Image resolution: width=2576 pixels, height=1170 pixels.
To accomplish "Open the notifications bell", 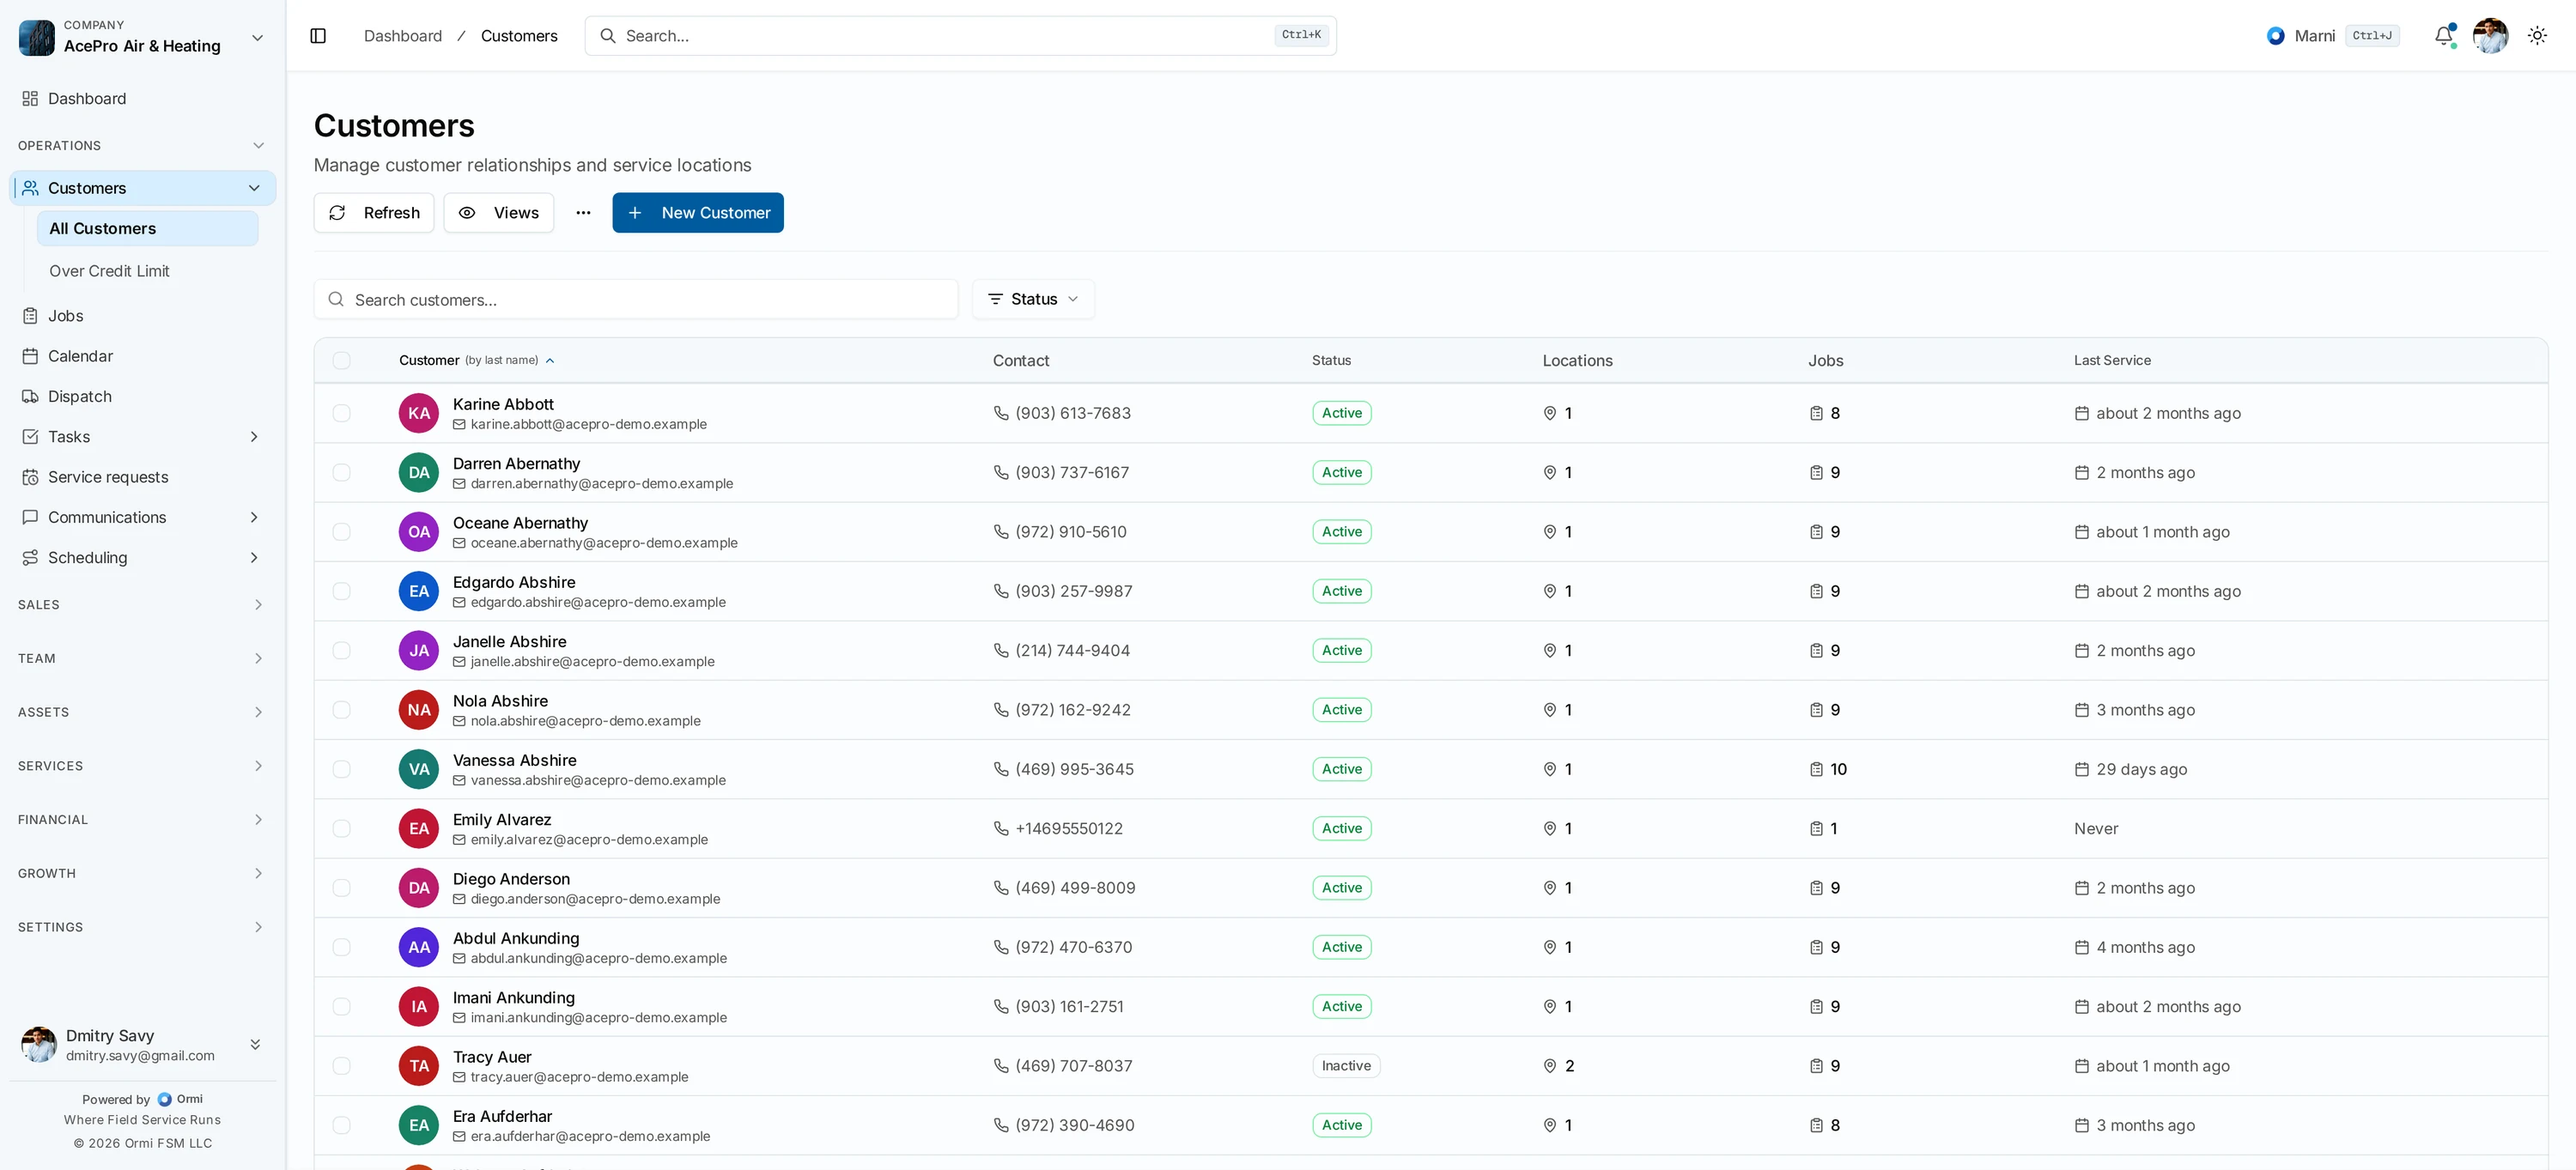I will click(x=2444, y=36).
